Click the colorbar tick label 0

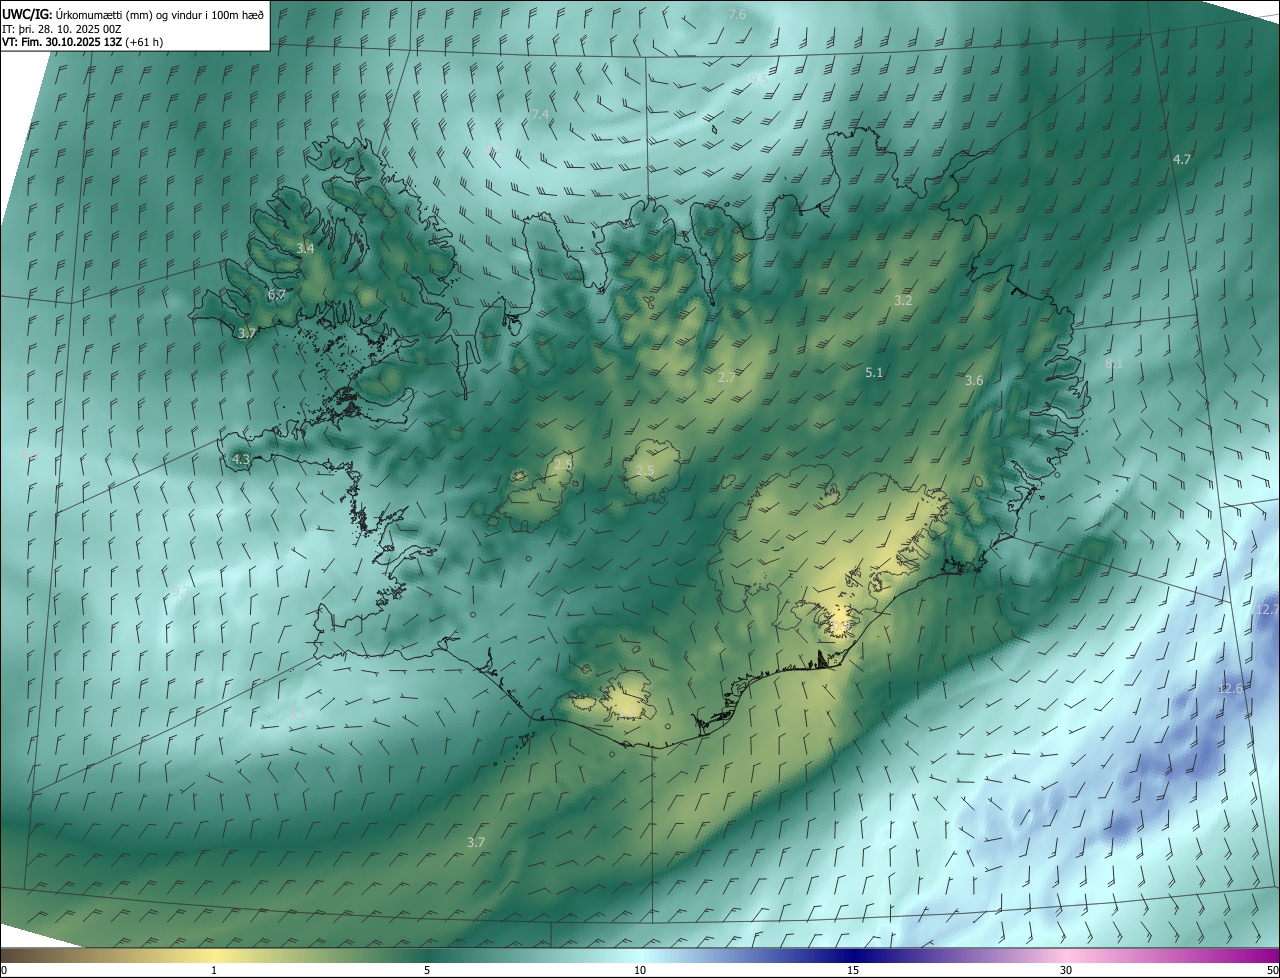(4, 971)
